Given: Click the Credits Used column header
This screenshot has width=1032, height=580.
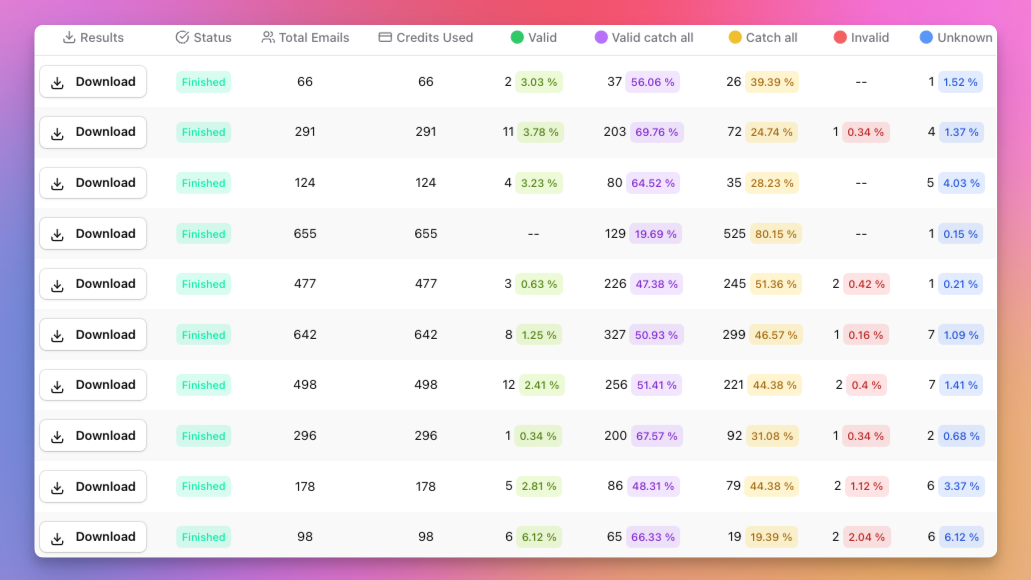Looking at the screenshot, I should 426,38.
